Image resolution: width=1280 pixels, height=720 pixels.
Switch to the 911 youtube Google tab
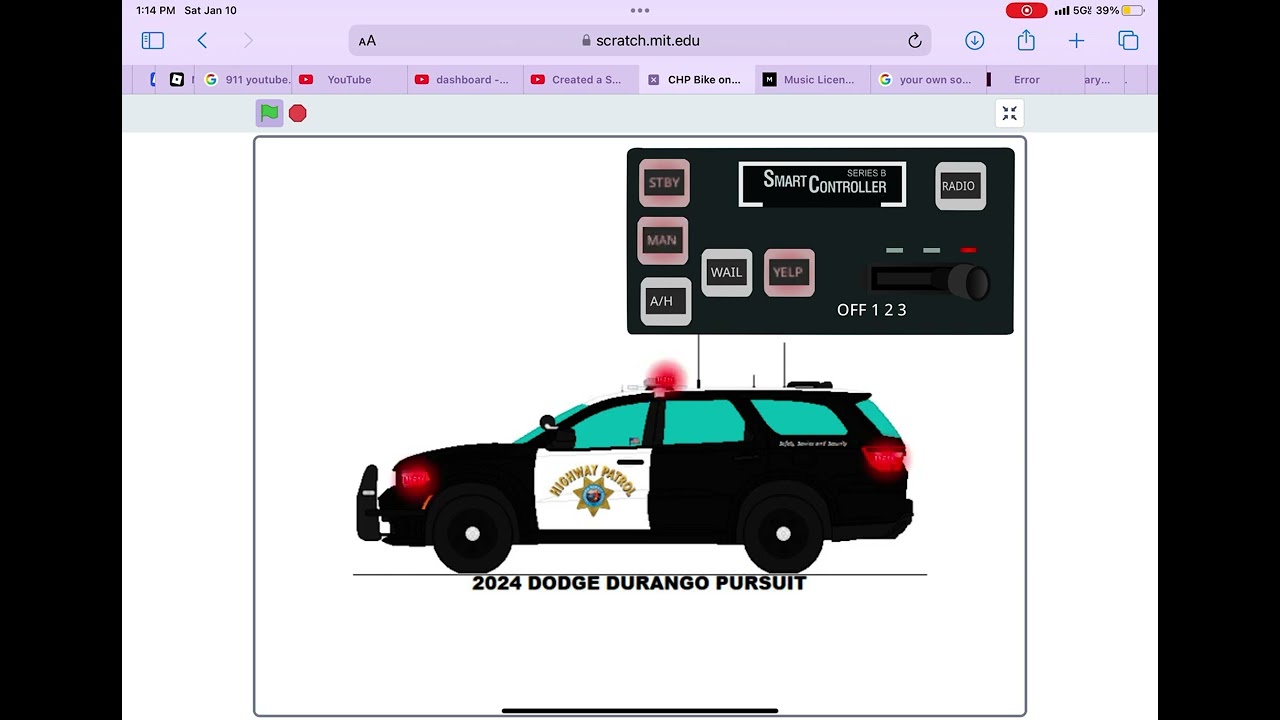point(246,80)
